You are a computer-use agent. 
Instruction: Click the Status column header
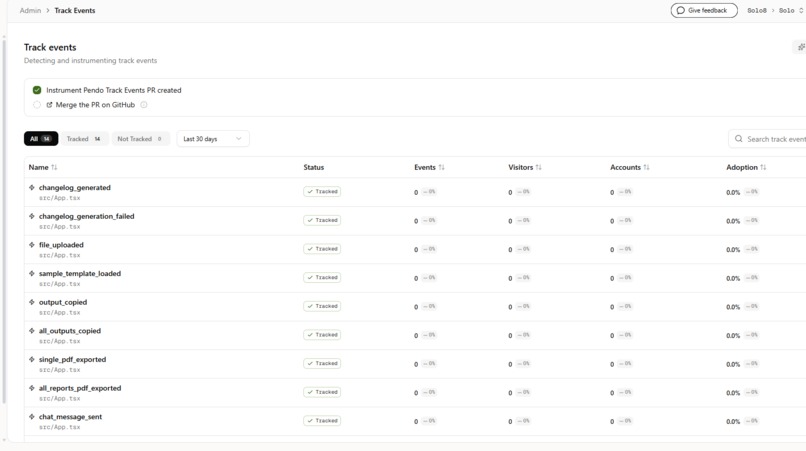click(x=314, y=168)
